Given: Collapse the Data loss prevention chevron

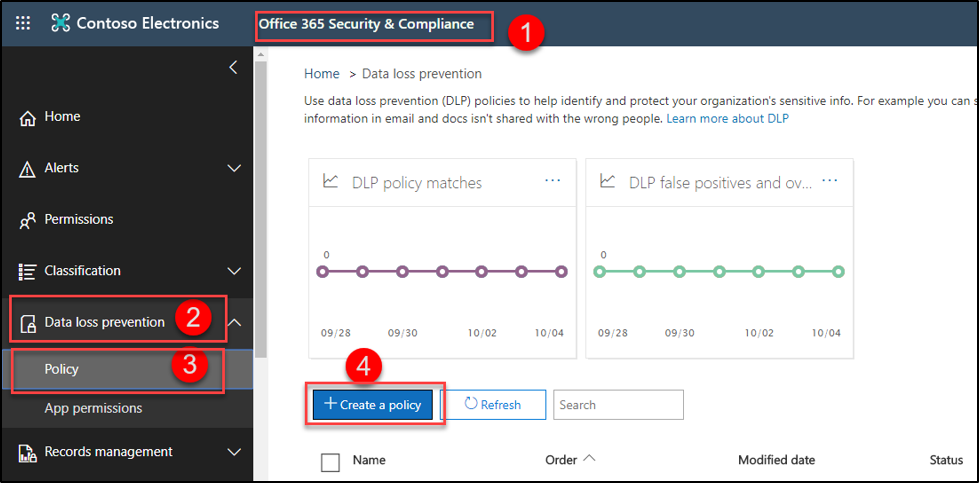Looking at the screenshot, I should click(x=235, y=322).
